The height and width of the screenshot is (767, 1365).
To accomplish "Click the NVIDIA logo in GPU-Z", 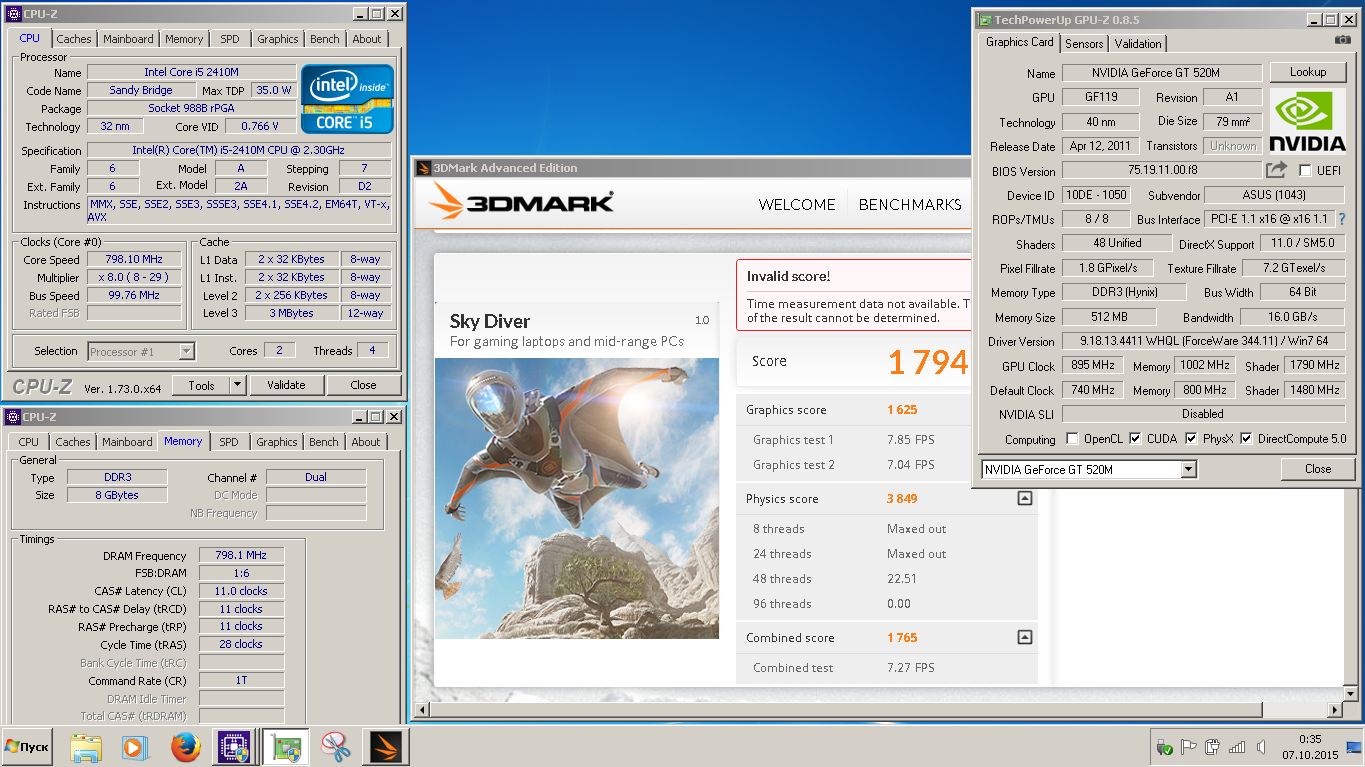I will coord(1307,121).
